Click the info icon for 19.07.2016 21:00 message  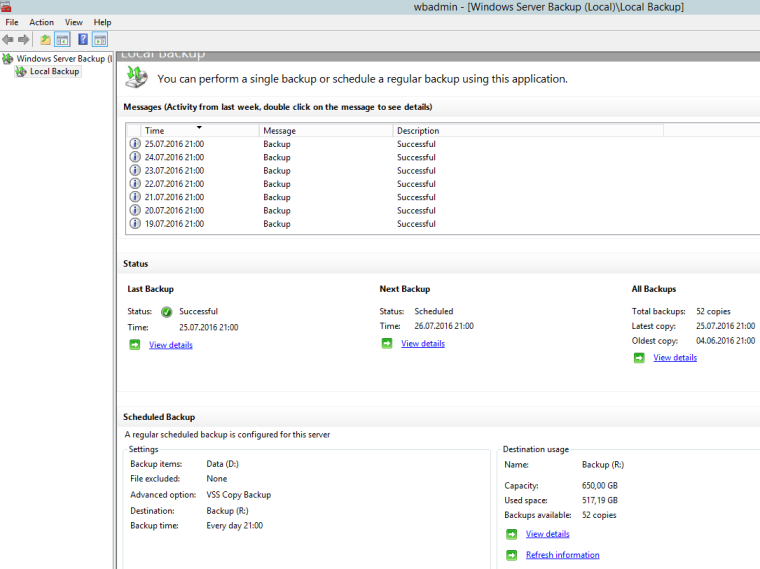click(x=135, y=223)
